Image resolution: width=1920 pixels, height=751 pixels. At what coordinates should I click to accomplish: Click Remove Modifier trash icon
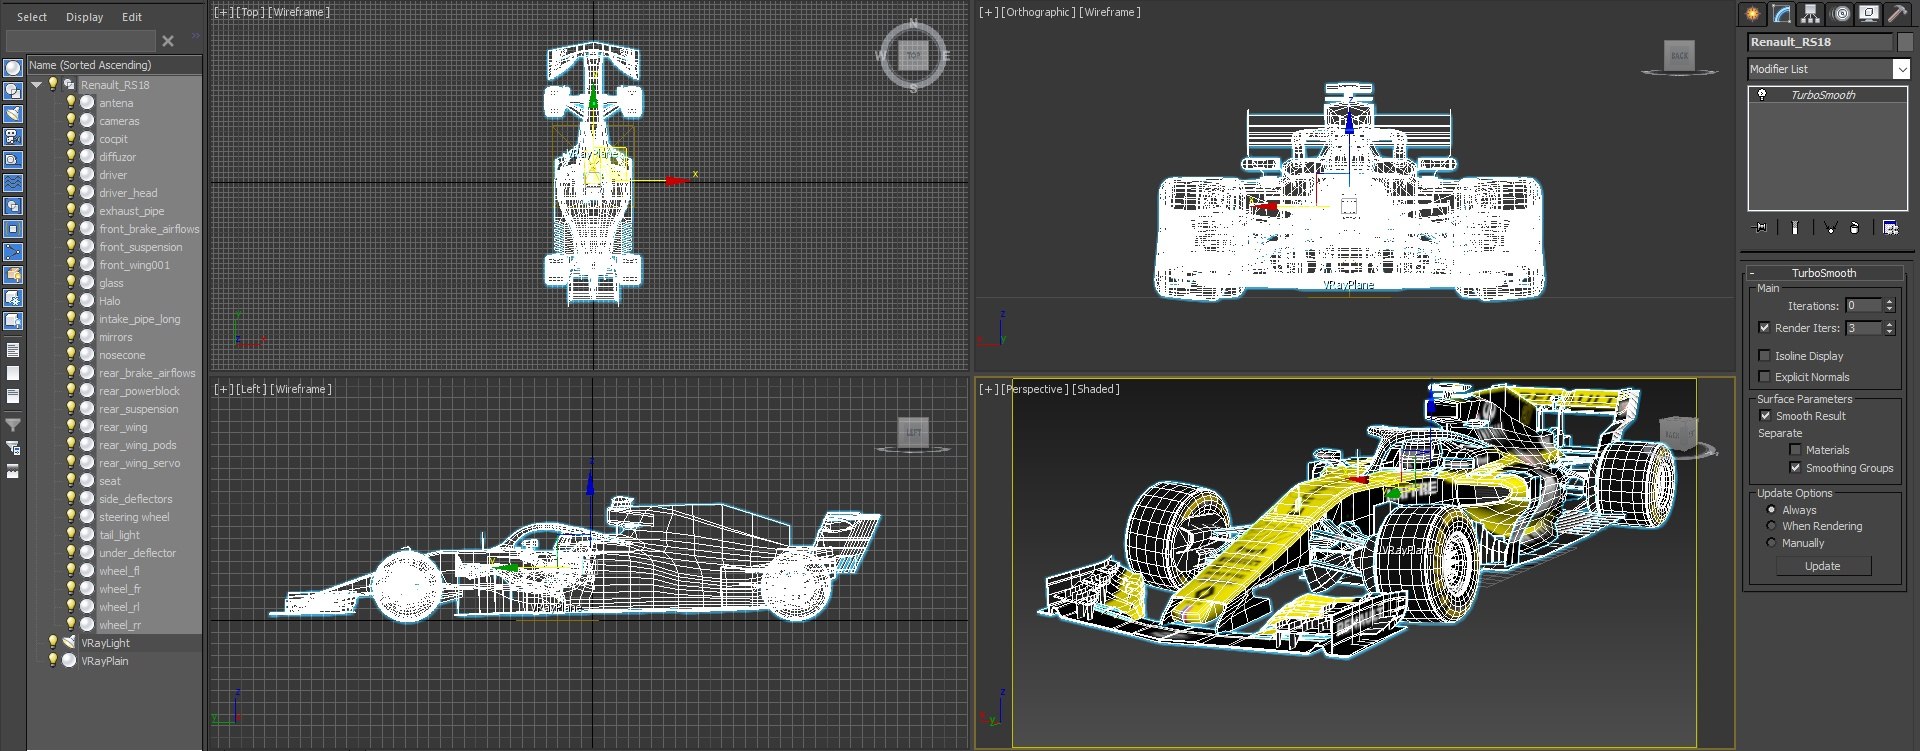(x=1855, y=228)
